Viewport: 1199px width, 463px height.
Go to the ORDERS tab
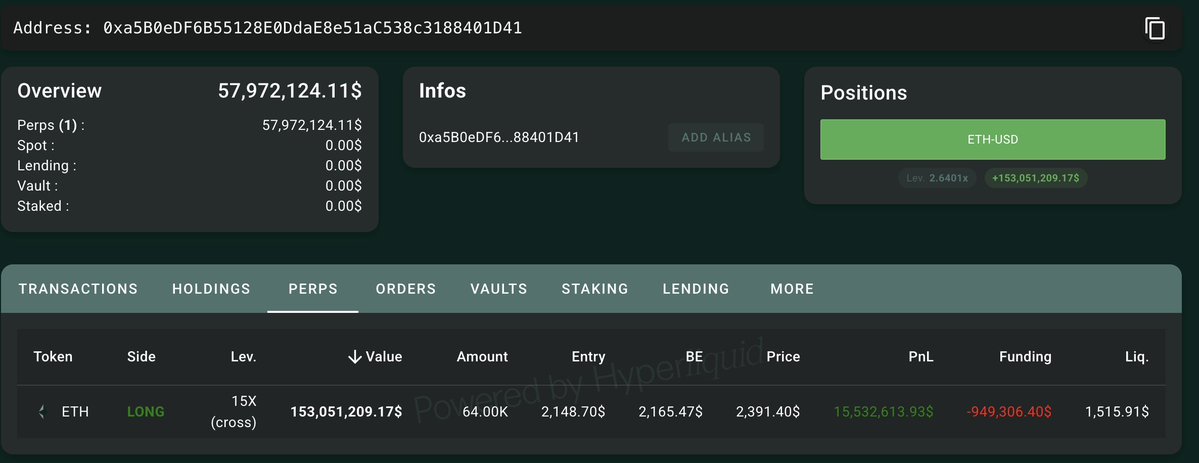pos(406,289)
